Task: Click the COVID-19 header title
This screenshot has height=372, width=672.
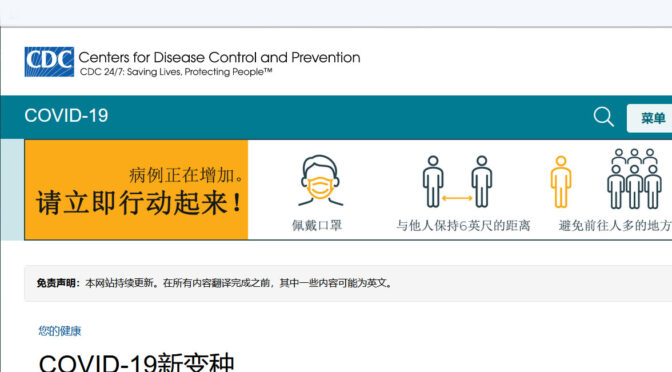Action: tap(66, 116)
